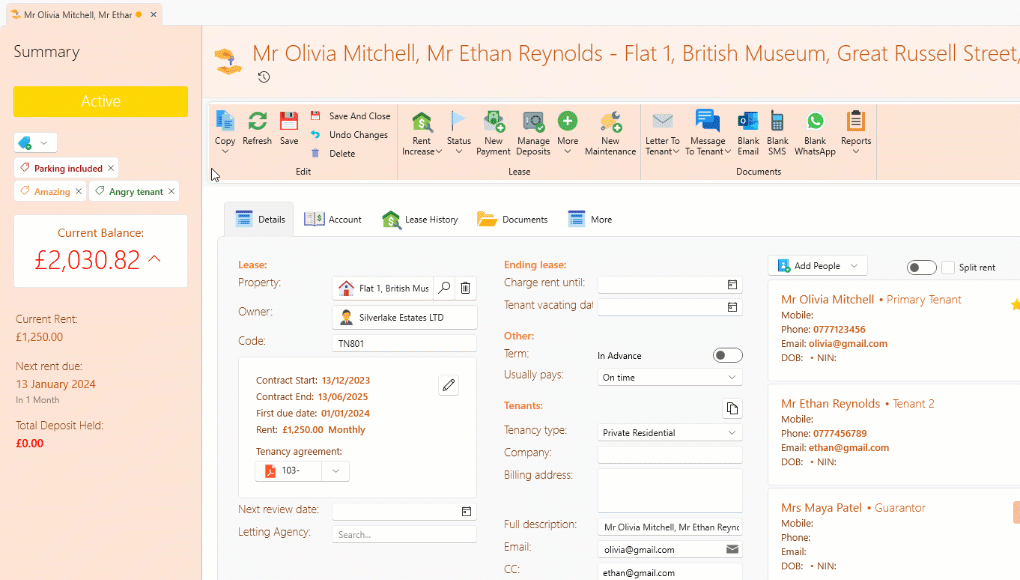Expand the Add People dropdown
The image size is (1020, 580).
pyautogui.click(x=853, y=266)
